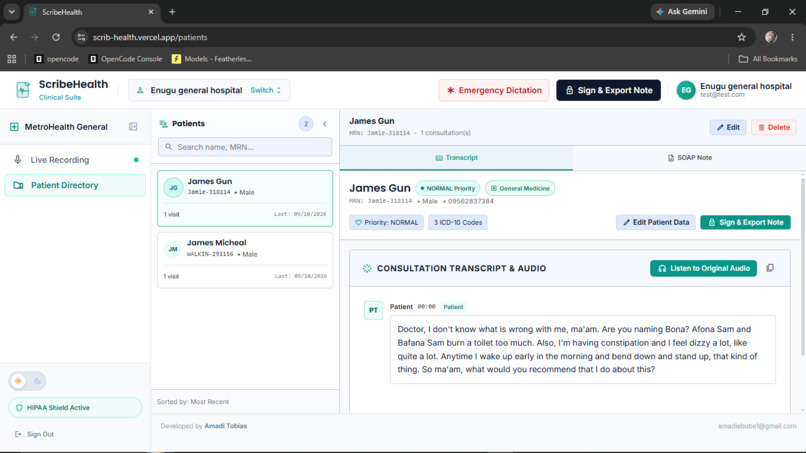
Task: Click the ScribeHealth heartbeat logo icon
Action: click(23, 90)
